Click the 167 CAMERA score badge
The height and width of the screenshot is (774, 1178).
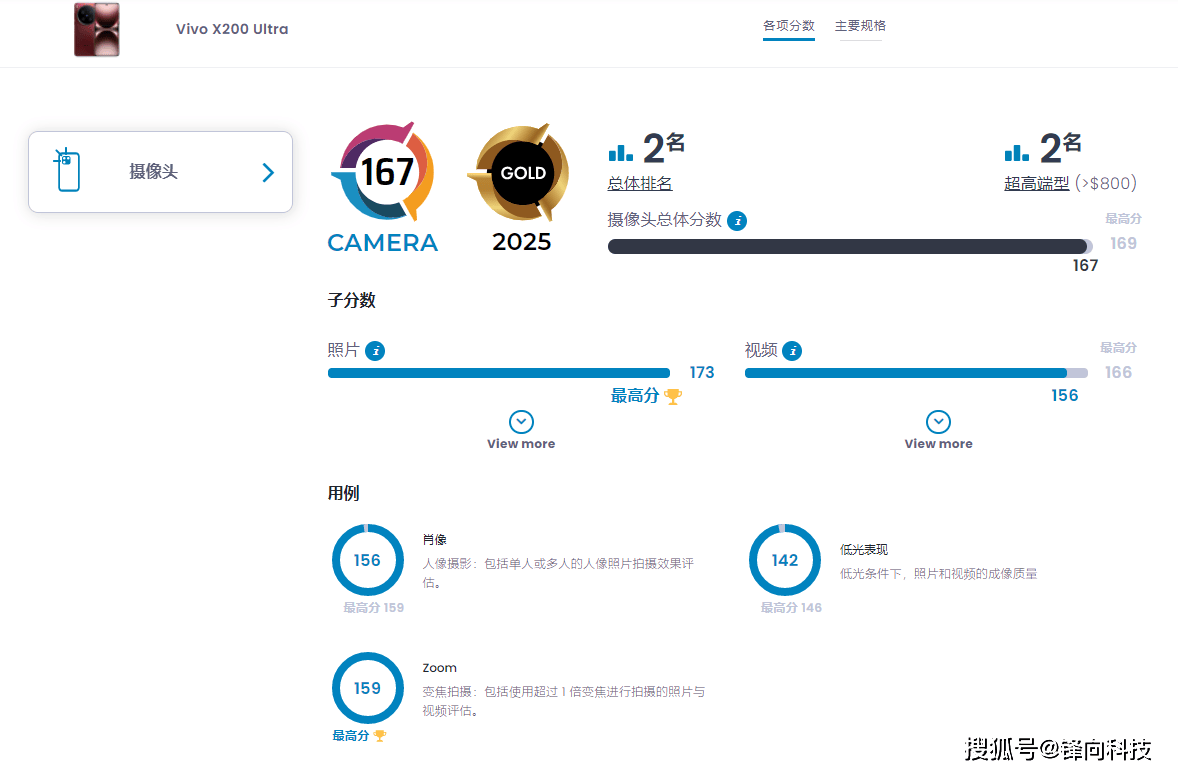(x=383, y=188)
